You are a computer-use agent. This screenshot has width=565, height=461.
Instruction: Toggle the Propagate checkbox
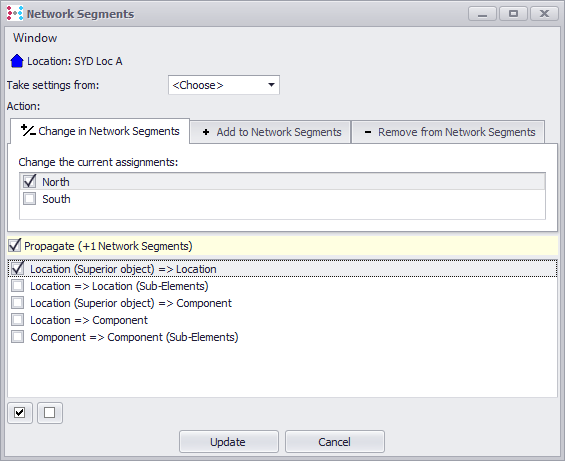coord(14,245)
